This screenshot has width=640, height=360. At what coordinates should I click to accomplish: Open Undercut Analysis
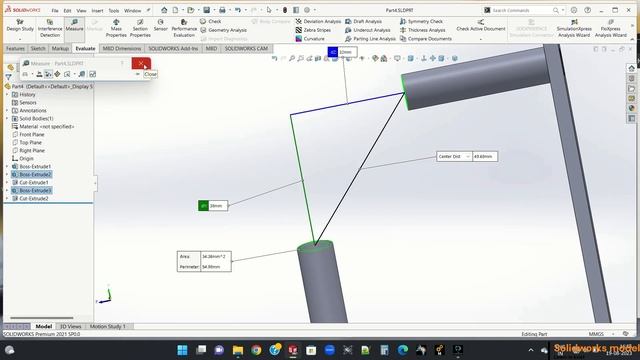click(367, 30)
